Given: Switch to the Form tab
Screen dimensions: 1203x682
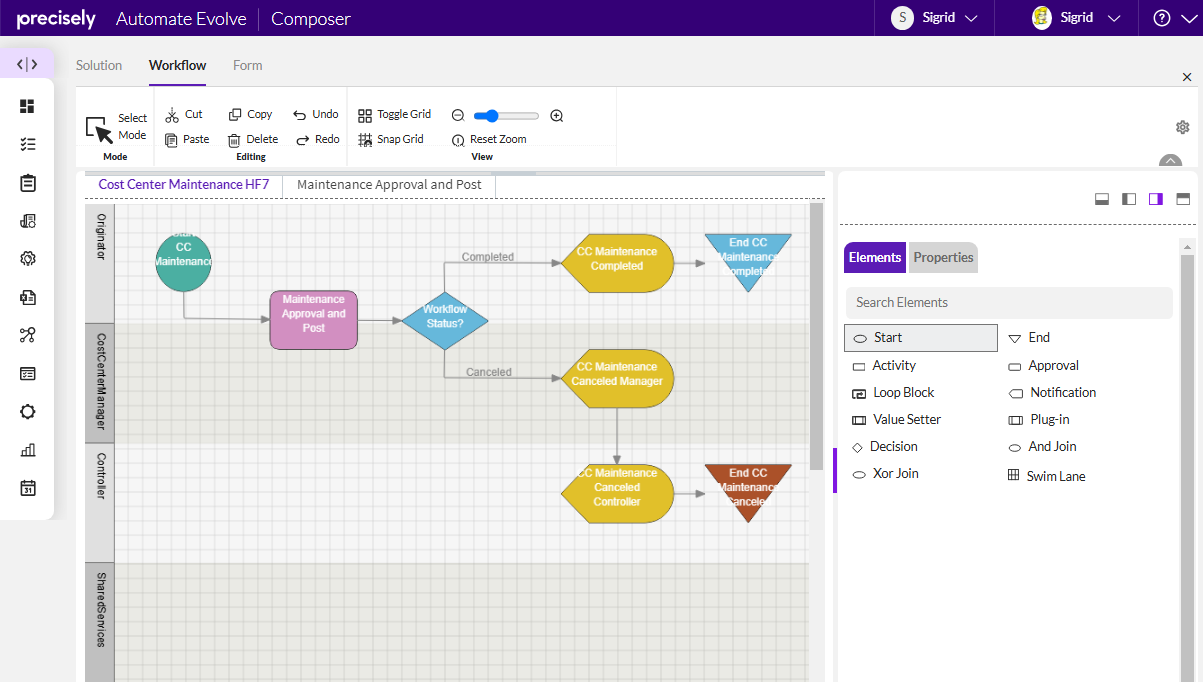Looking at the screenshot, I should pos(247,65).
